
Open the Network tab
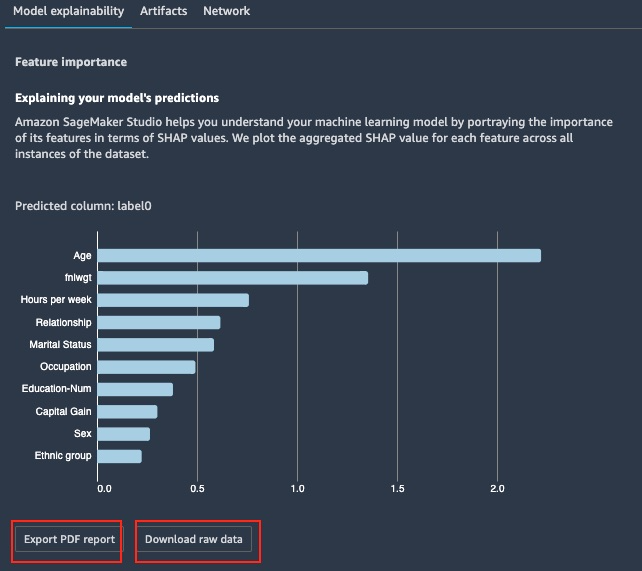click(x=226, y=11)
